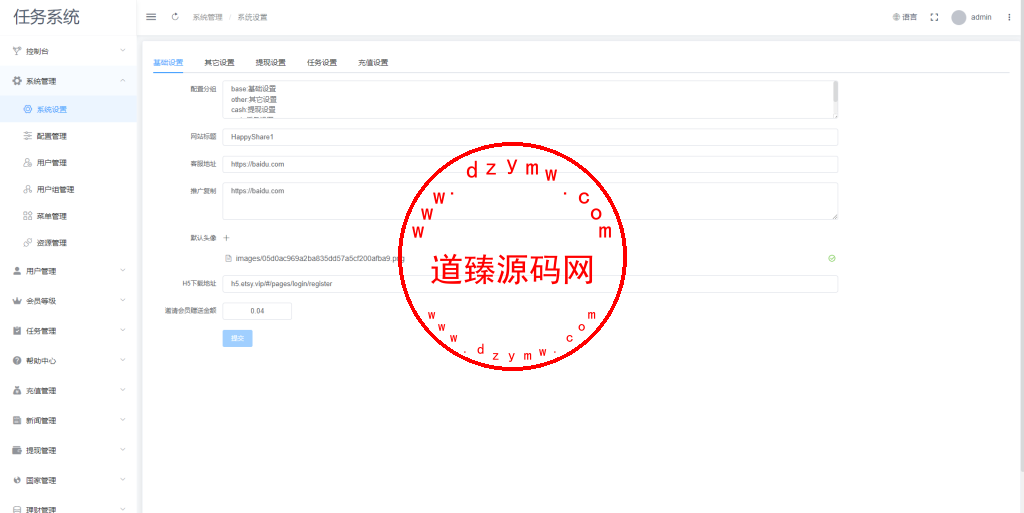Viewport: 1024px width, 513px height.
Task: Collapse the sidebar with the hamburger icon
Action: click(x=151, y=17)
